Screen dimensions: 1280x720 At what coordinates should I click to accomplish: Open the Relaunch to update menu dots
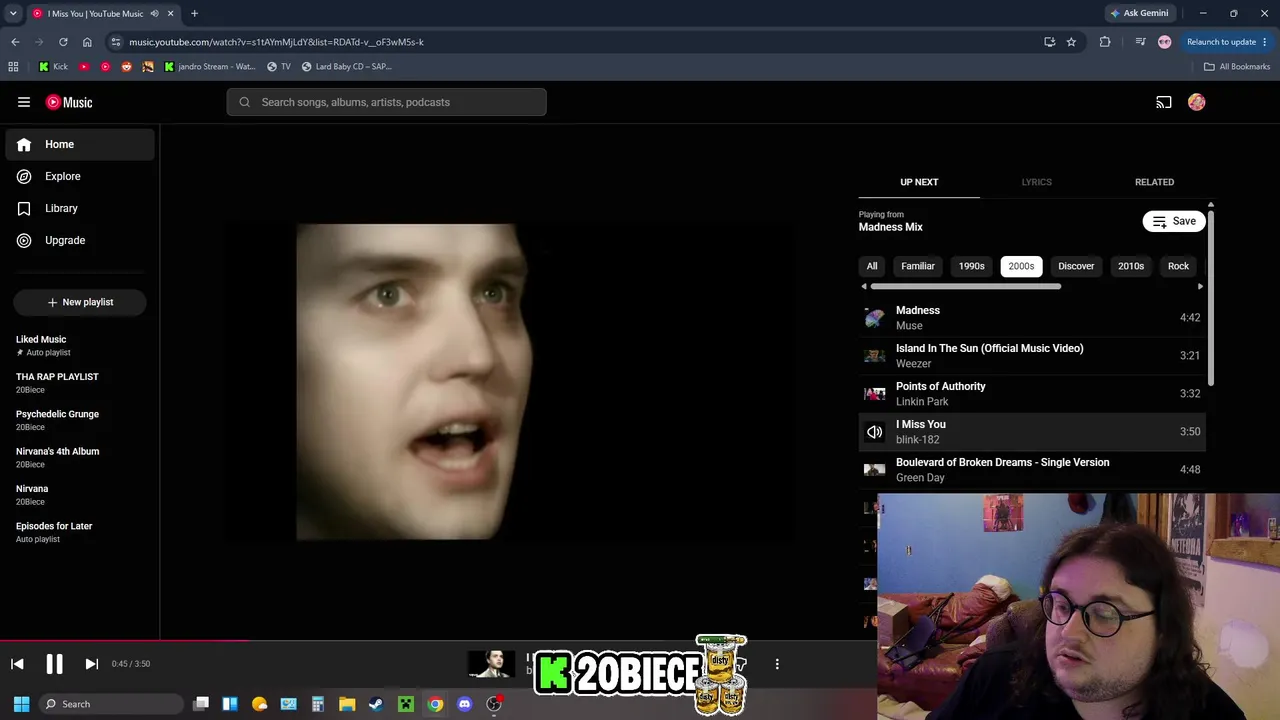[x=1265, y=42]
